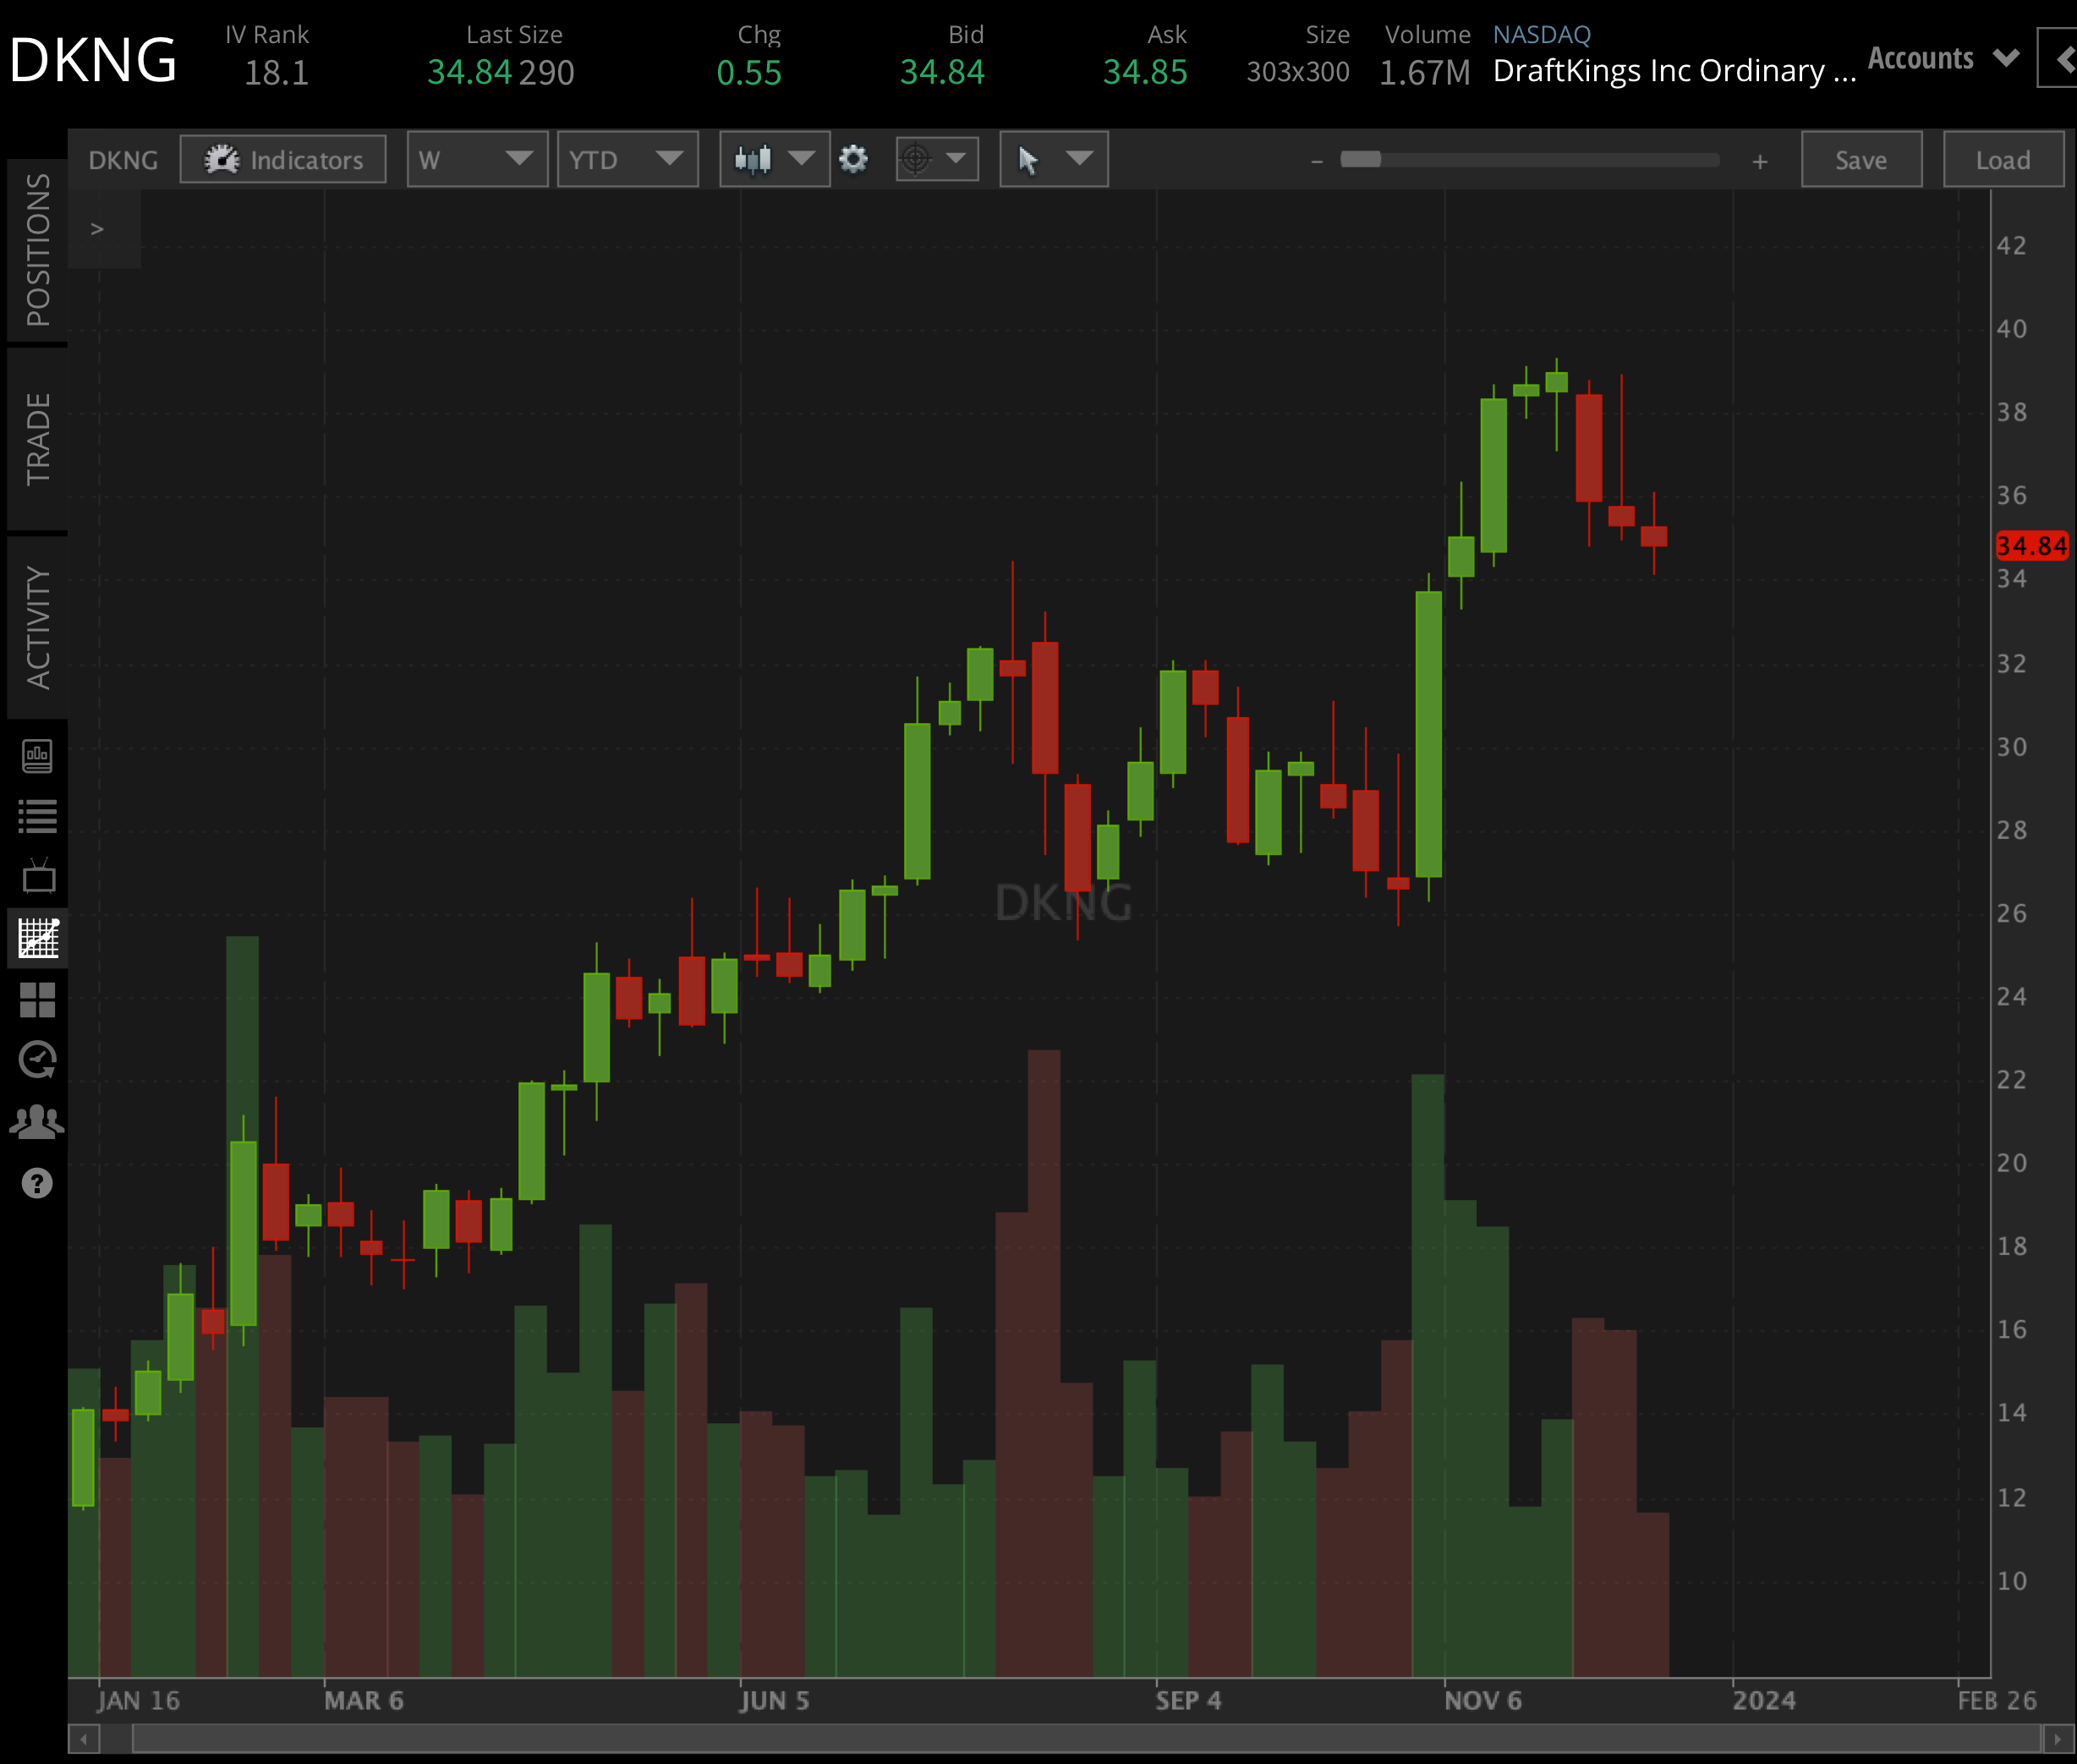Screen dimensions: 2077x1764
Task: Open chart settings gear icon
Action: point(853,159)
